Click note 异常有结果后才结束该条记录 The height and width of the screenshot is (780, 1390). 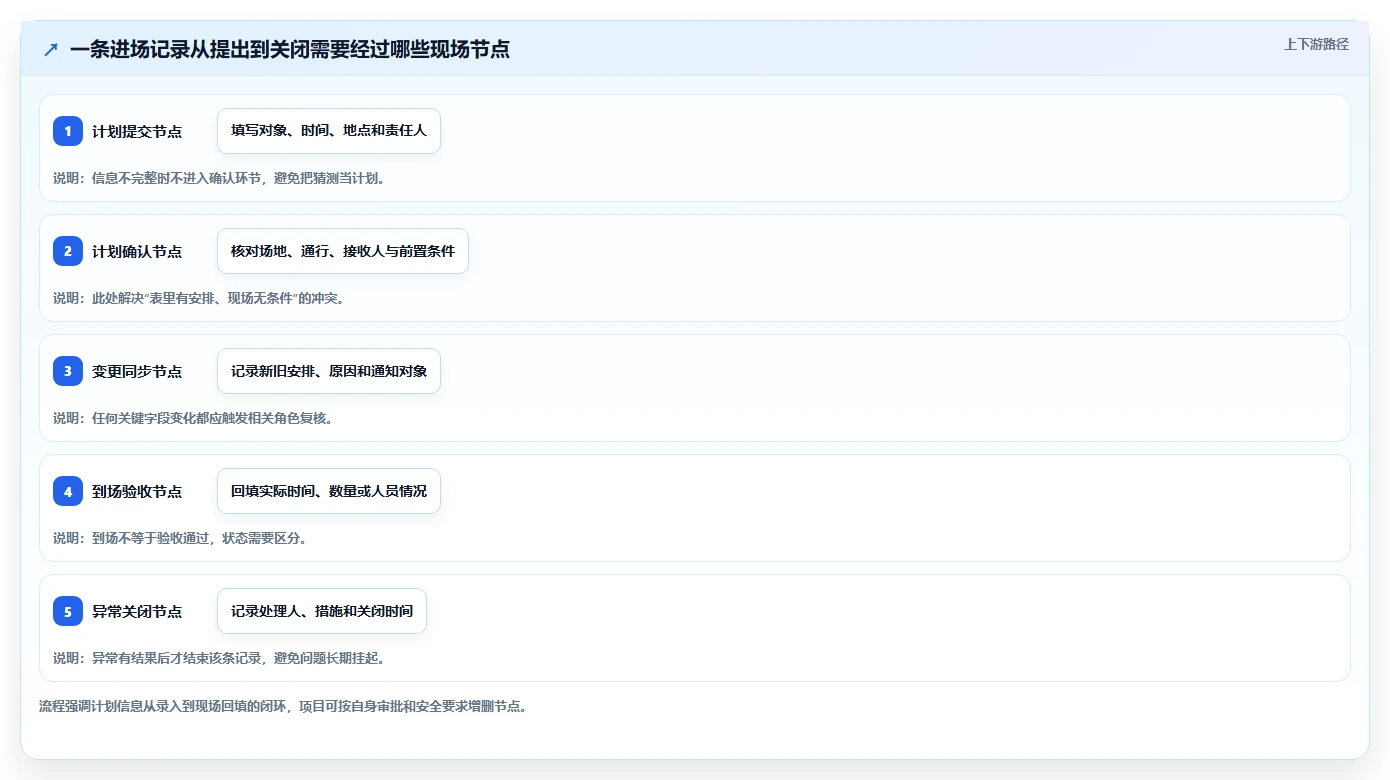click(219, 658)
